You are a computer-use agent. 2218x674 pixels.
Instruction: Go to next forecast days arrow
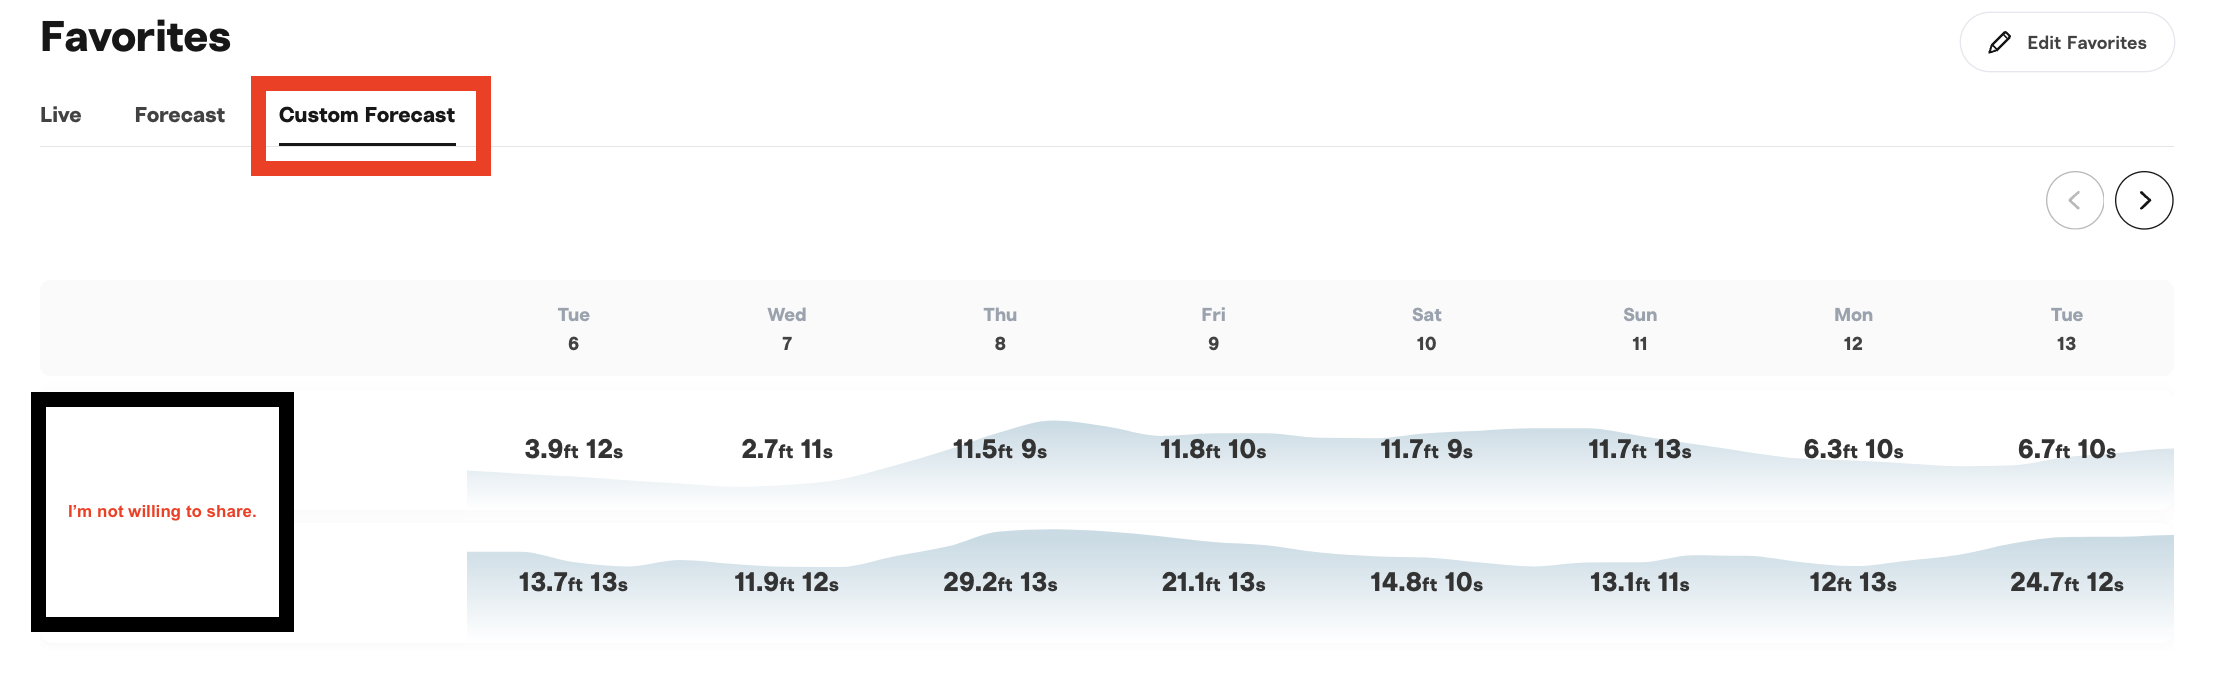click(2144, 200)
